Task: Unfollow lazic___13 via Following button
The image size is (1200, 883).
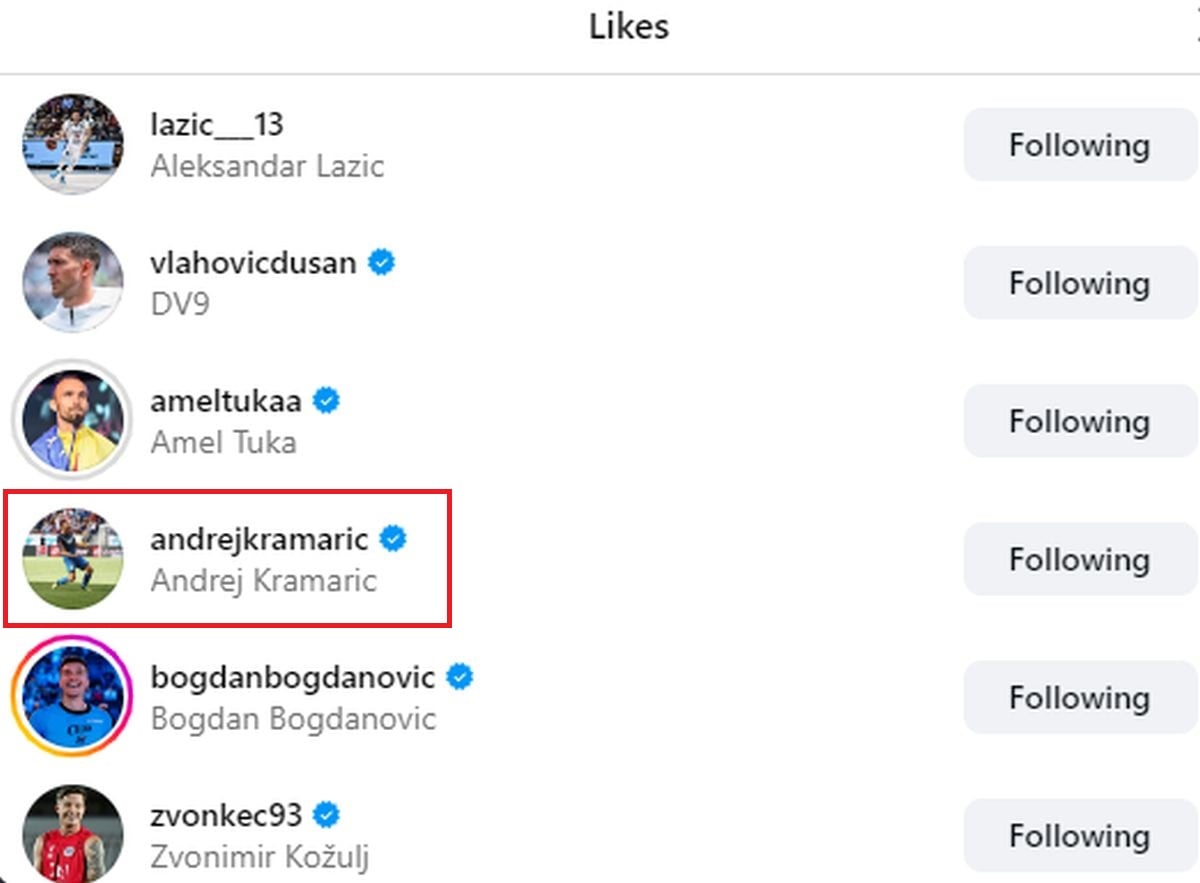Action: point(1079,145)
